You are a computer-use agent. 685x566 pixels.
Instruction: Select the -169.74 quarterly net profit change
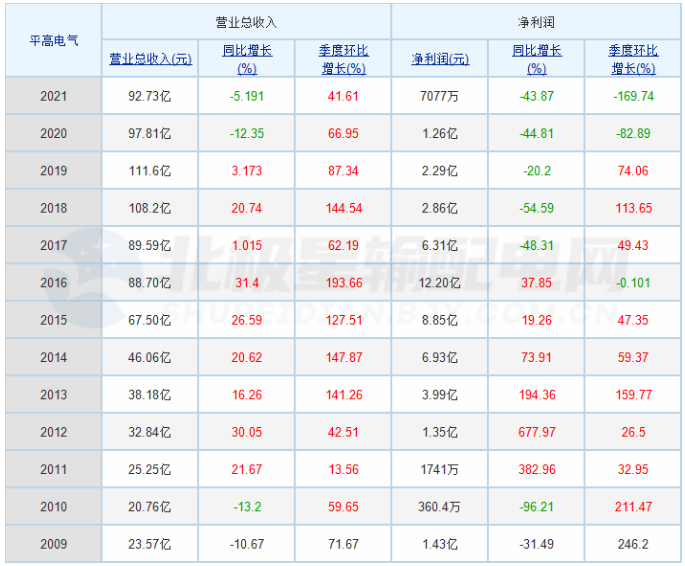633,96
